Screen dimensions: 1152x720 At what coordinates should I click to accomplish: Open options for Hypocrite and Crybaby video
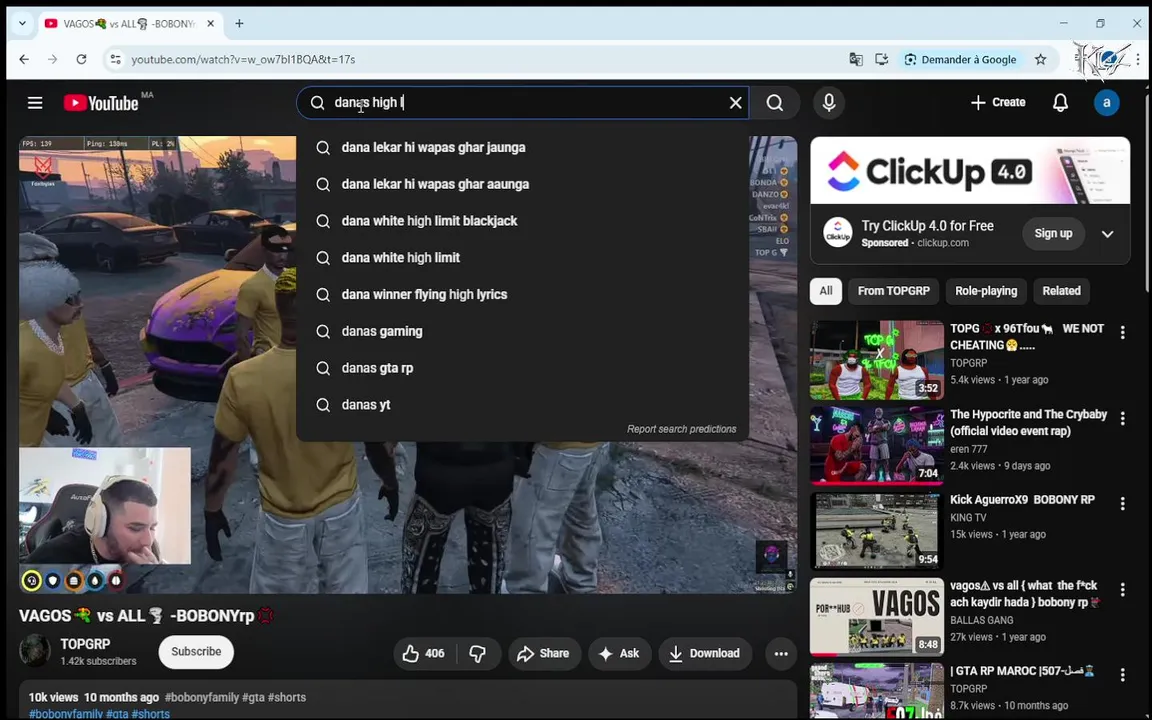tap(1122, 419)
